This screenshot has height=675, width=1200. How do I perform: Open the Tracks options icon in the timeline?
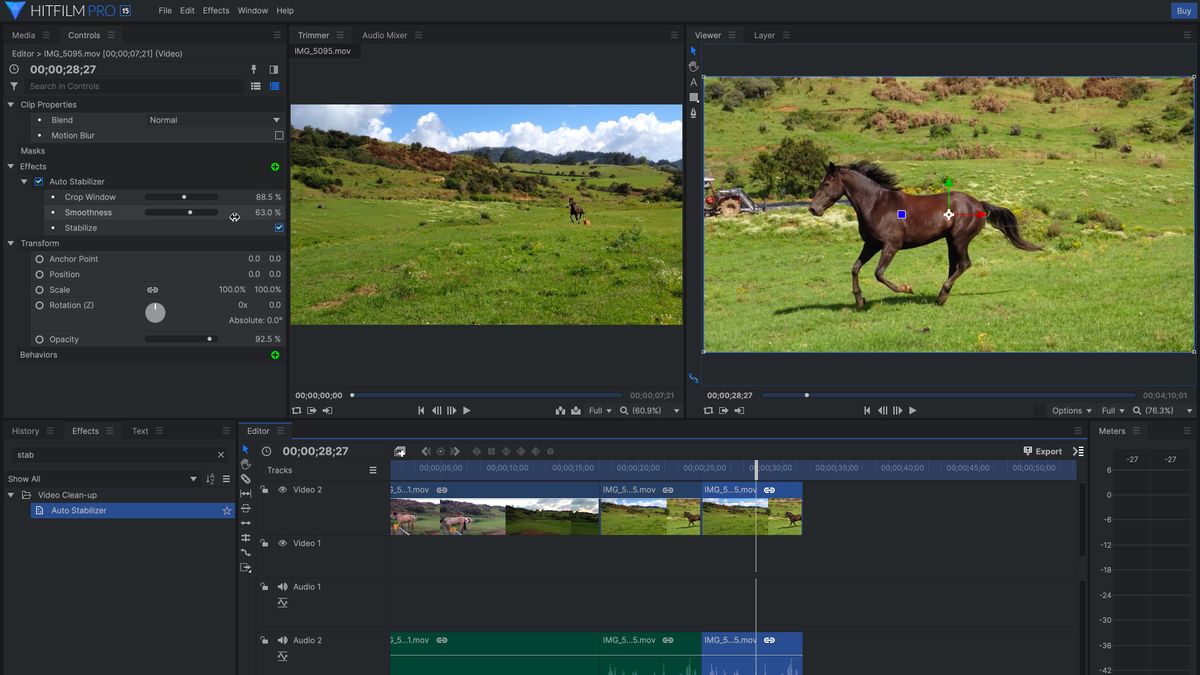point(373,470)
